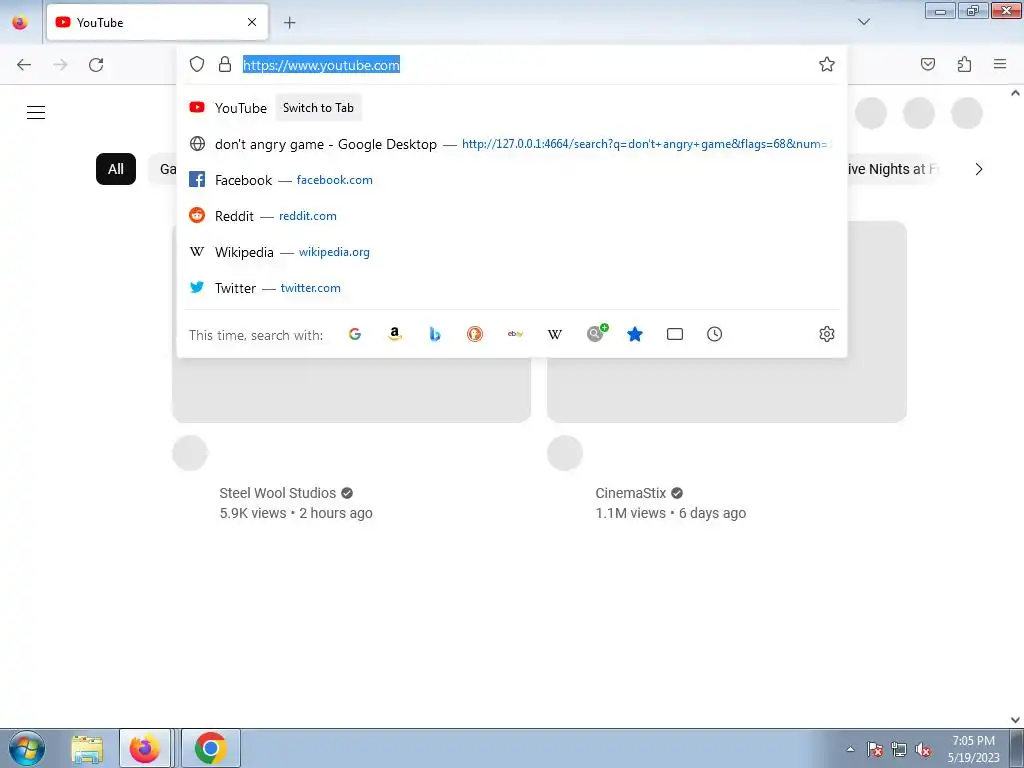The image size is (1024, 768).
Task: Show more filter chips with right chevron
Action: click(978, 169)
